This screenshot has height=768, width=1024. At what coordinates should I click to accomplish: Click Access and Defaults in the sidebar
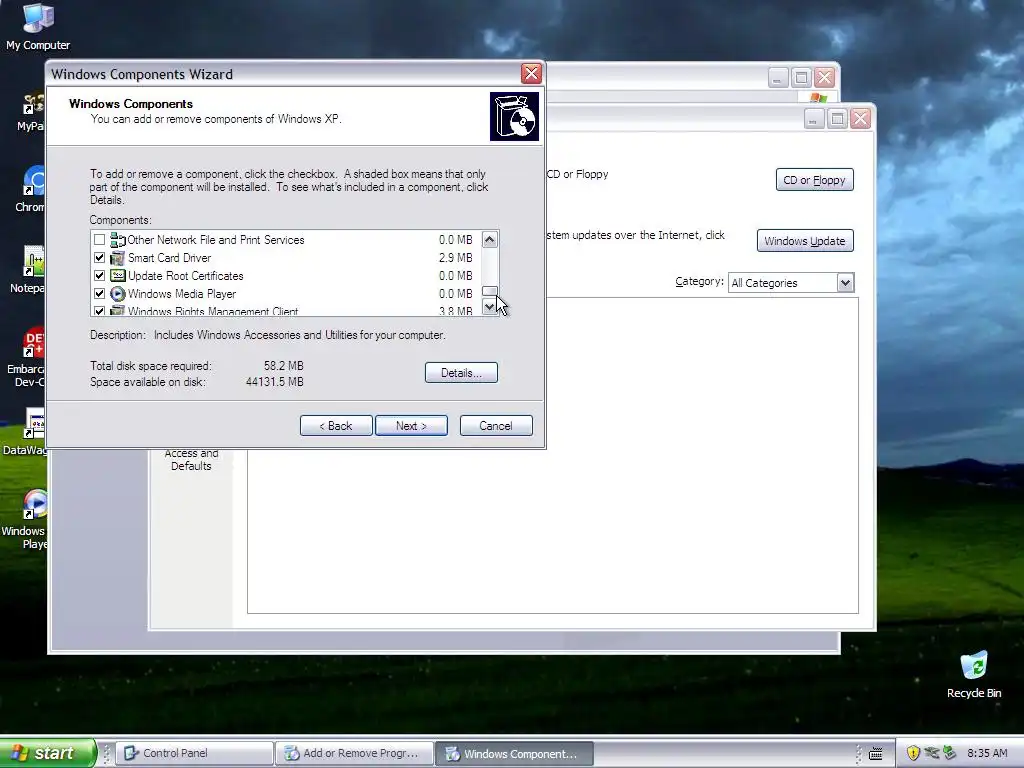[191, 460]
